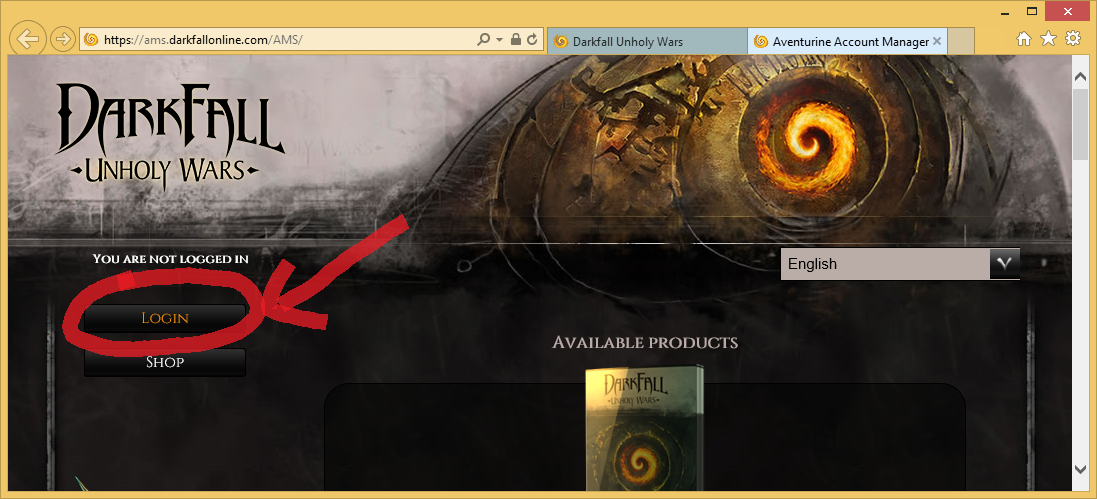This screenshot has width=1097, height=499.
Task: Open a new blank tab
Action: click(x=961, y=41)
